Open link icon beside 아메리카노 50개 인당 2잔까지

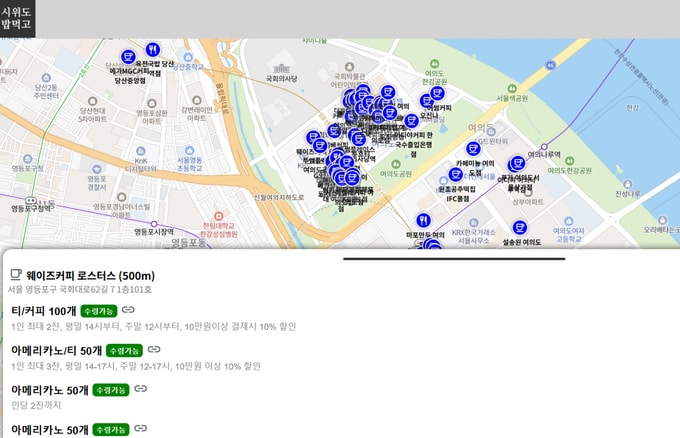click(141, 389)
